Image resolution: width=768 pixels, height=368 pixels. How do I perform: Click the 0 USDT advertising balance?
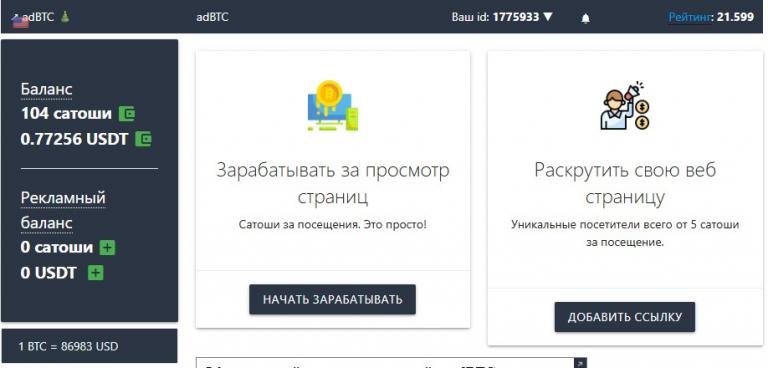click(x=48, y=272)
